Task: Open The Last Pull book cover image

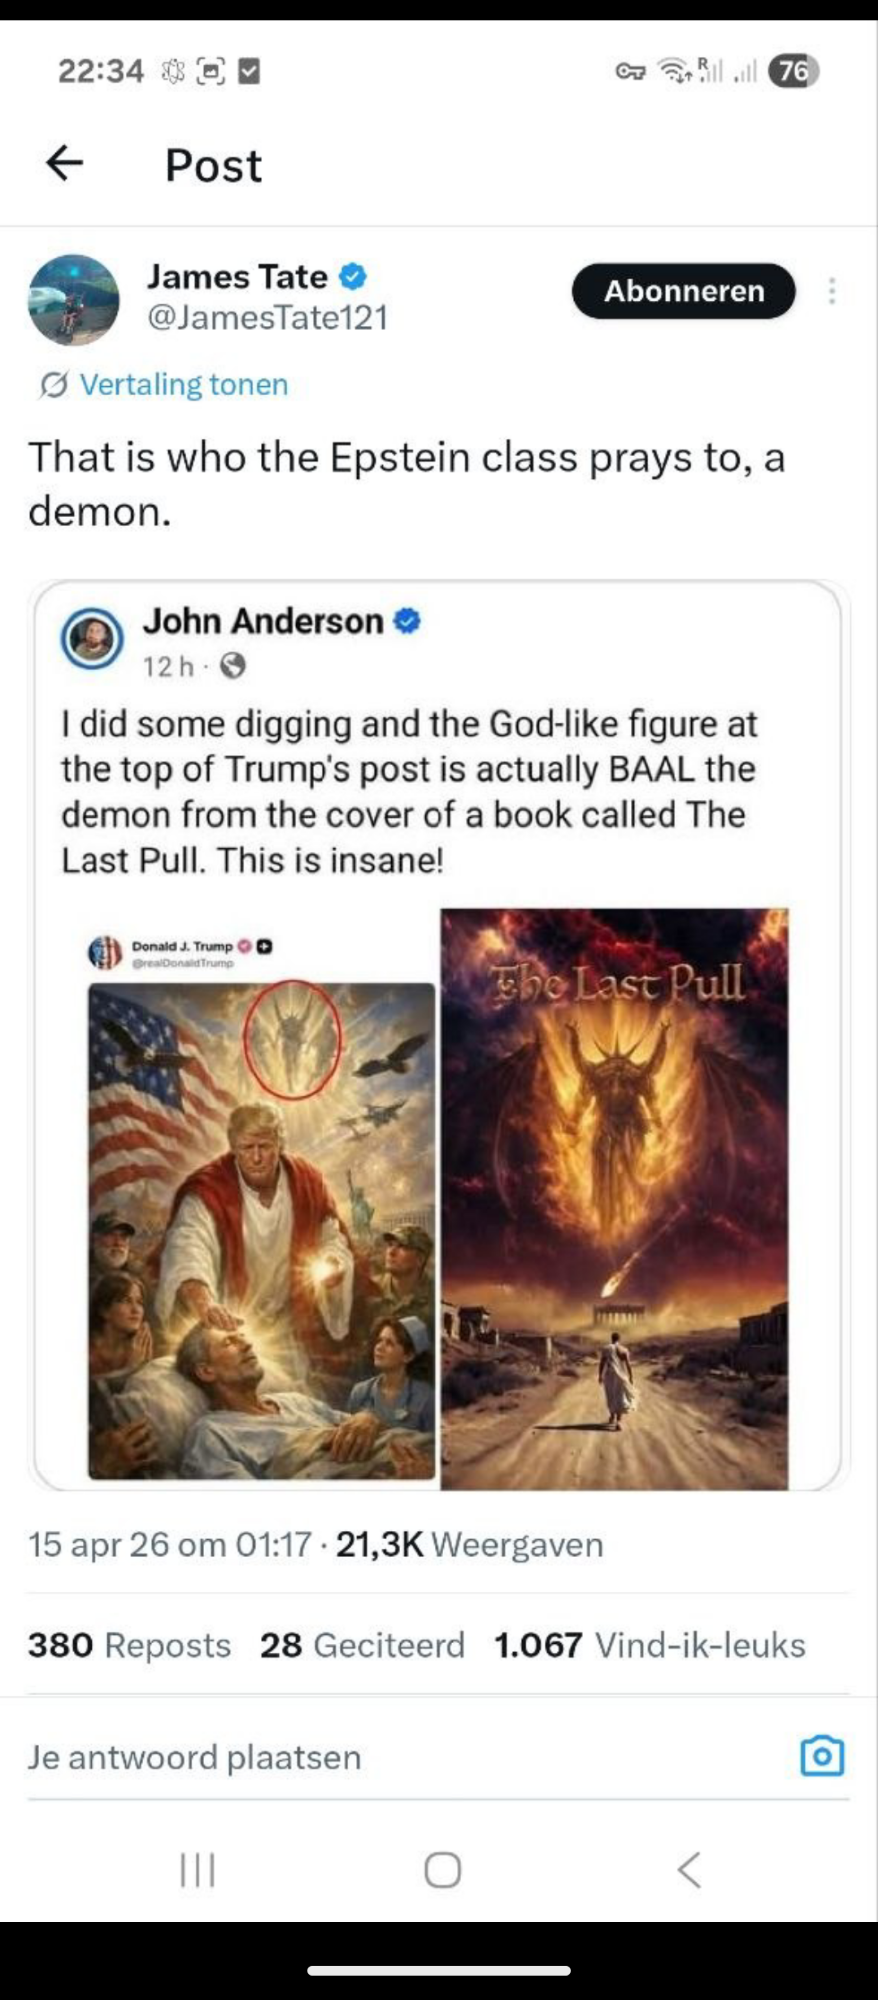Action: (615, 1198)
